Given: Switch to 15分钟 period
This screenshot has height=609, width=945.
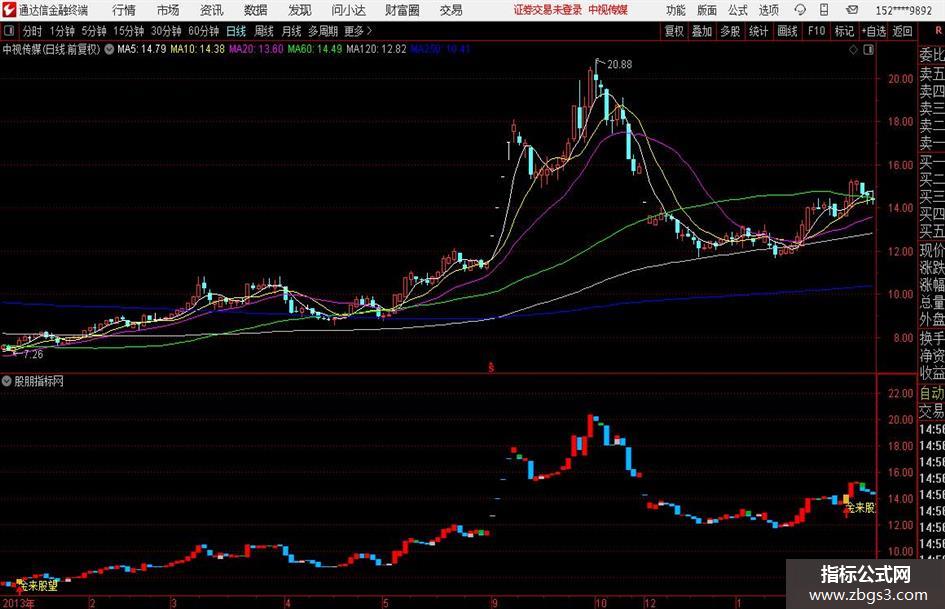Looking at the screenshot, I should click(x=129, y=31).
